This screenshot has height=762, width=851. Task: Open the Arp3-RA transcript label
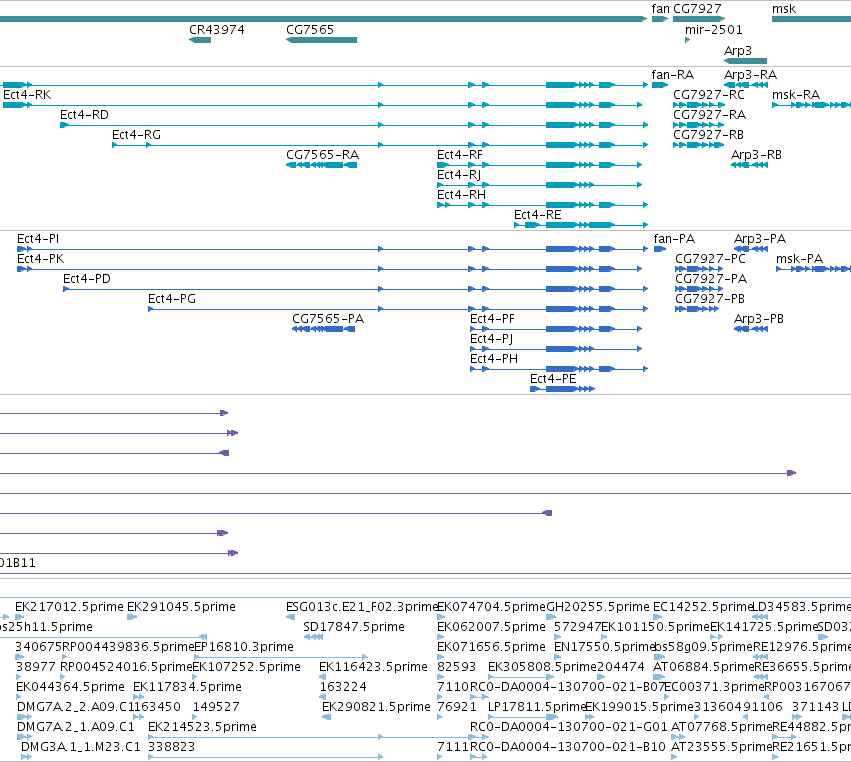751,75
